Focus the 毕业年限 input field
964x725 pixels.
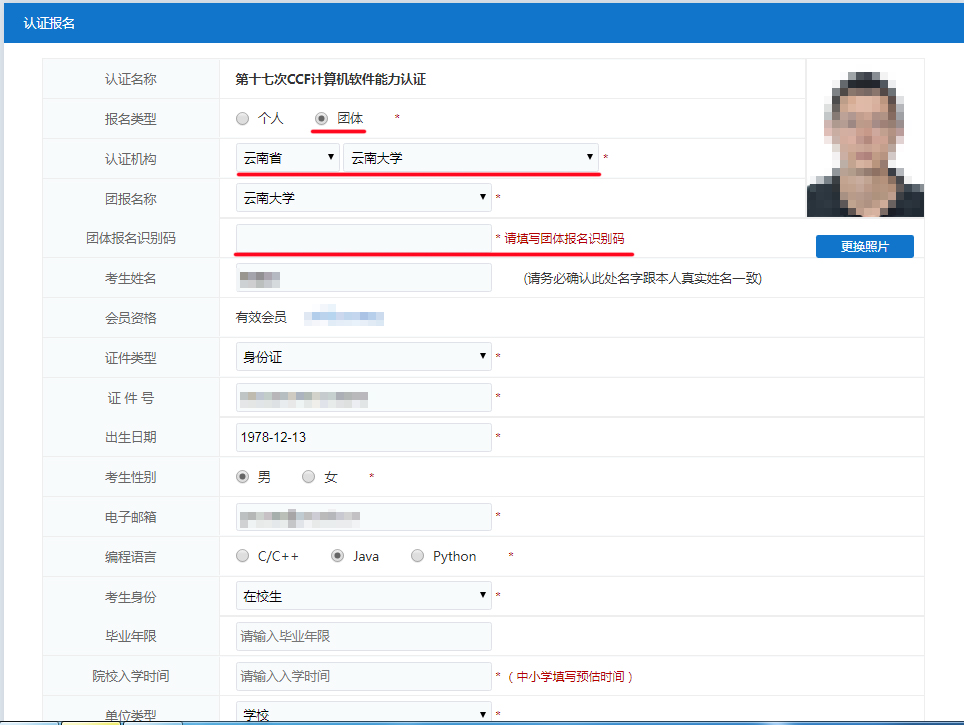tap(363, 636)
